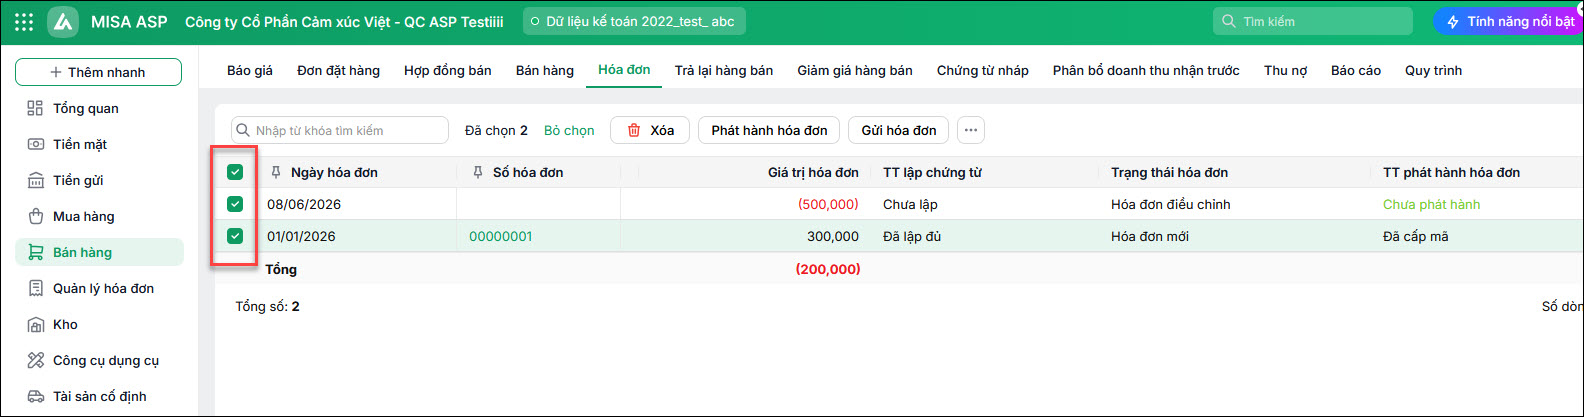Click the Đã cấp mã status text

(x=1415, y=236)
